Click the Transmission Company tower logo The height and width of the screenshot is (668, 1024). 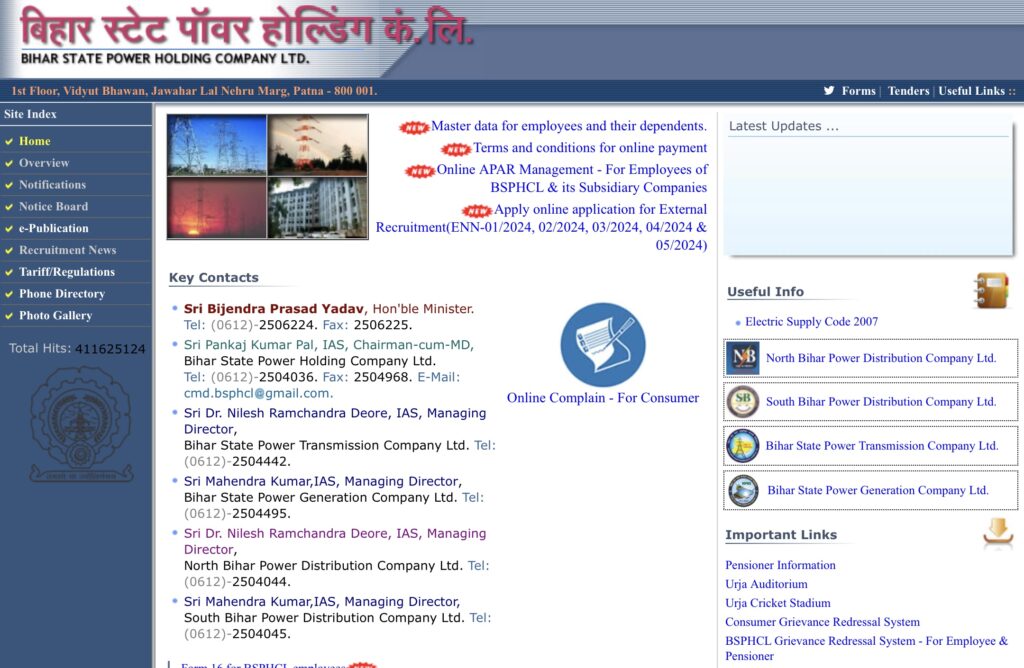[743, 446]
